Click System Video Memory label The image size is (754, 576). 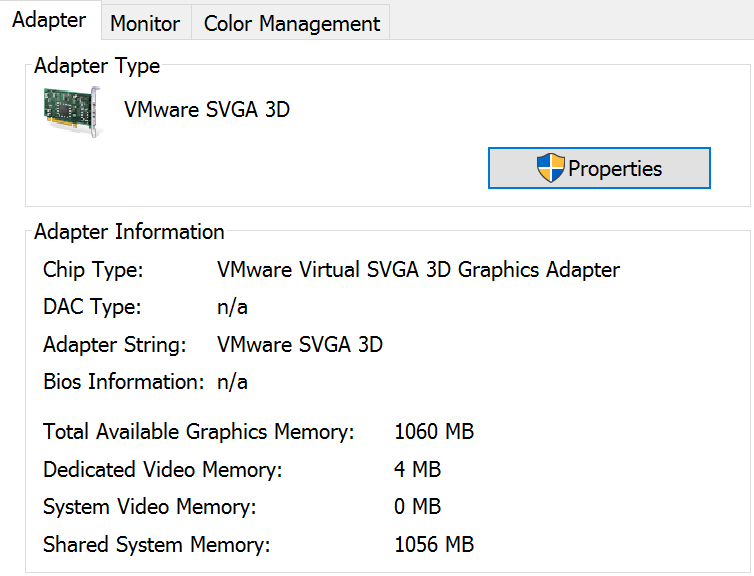click(150, 507)
